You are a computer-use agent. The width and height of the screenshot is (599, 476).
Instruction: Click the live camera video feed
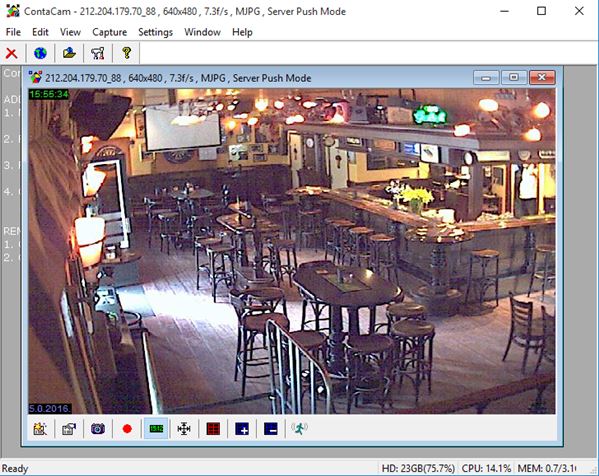point(292,251)
